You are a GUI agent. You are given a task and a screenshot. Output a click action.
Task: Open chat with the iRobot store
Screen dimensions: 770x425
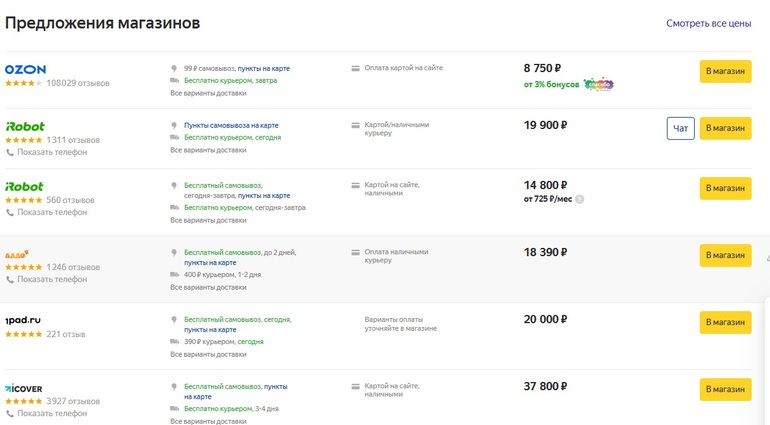pos(680,128)
